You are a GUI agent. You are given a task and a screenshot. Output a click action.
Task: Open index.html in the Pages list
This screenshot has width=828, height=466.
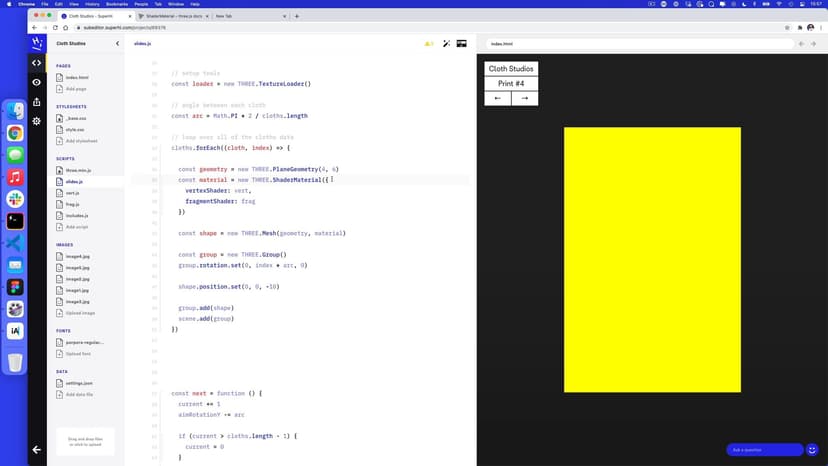77,77
